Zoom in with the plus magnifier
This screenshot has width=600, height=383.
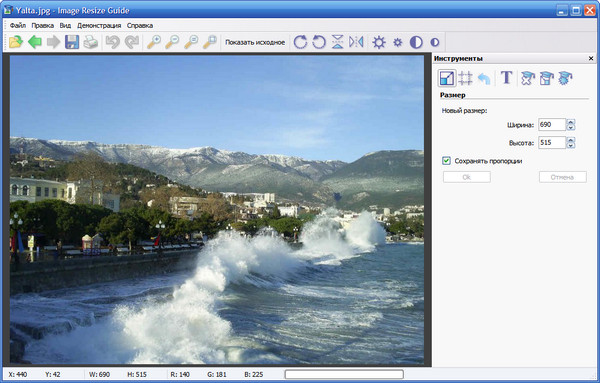[x=154, y=42]
